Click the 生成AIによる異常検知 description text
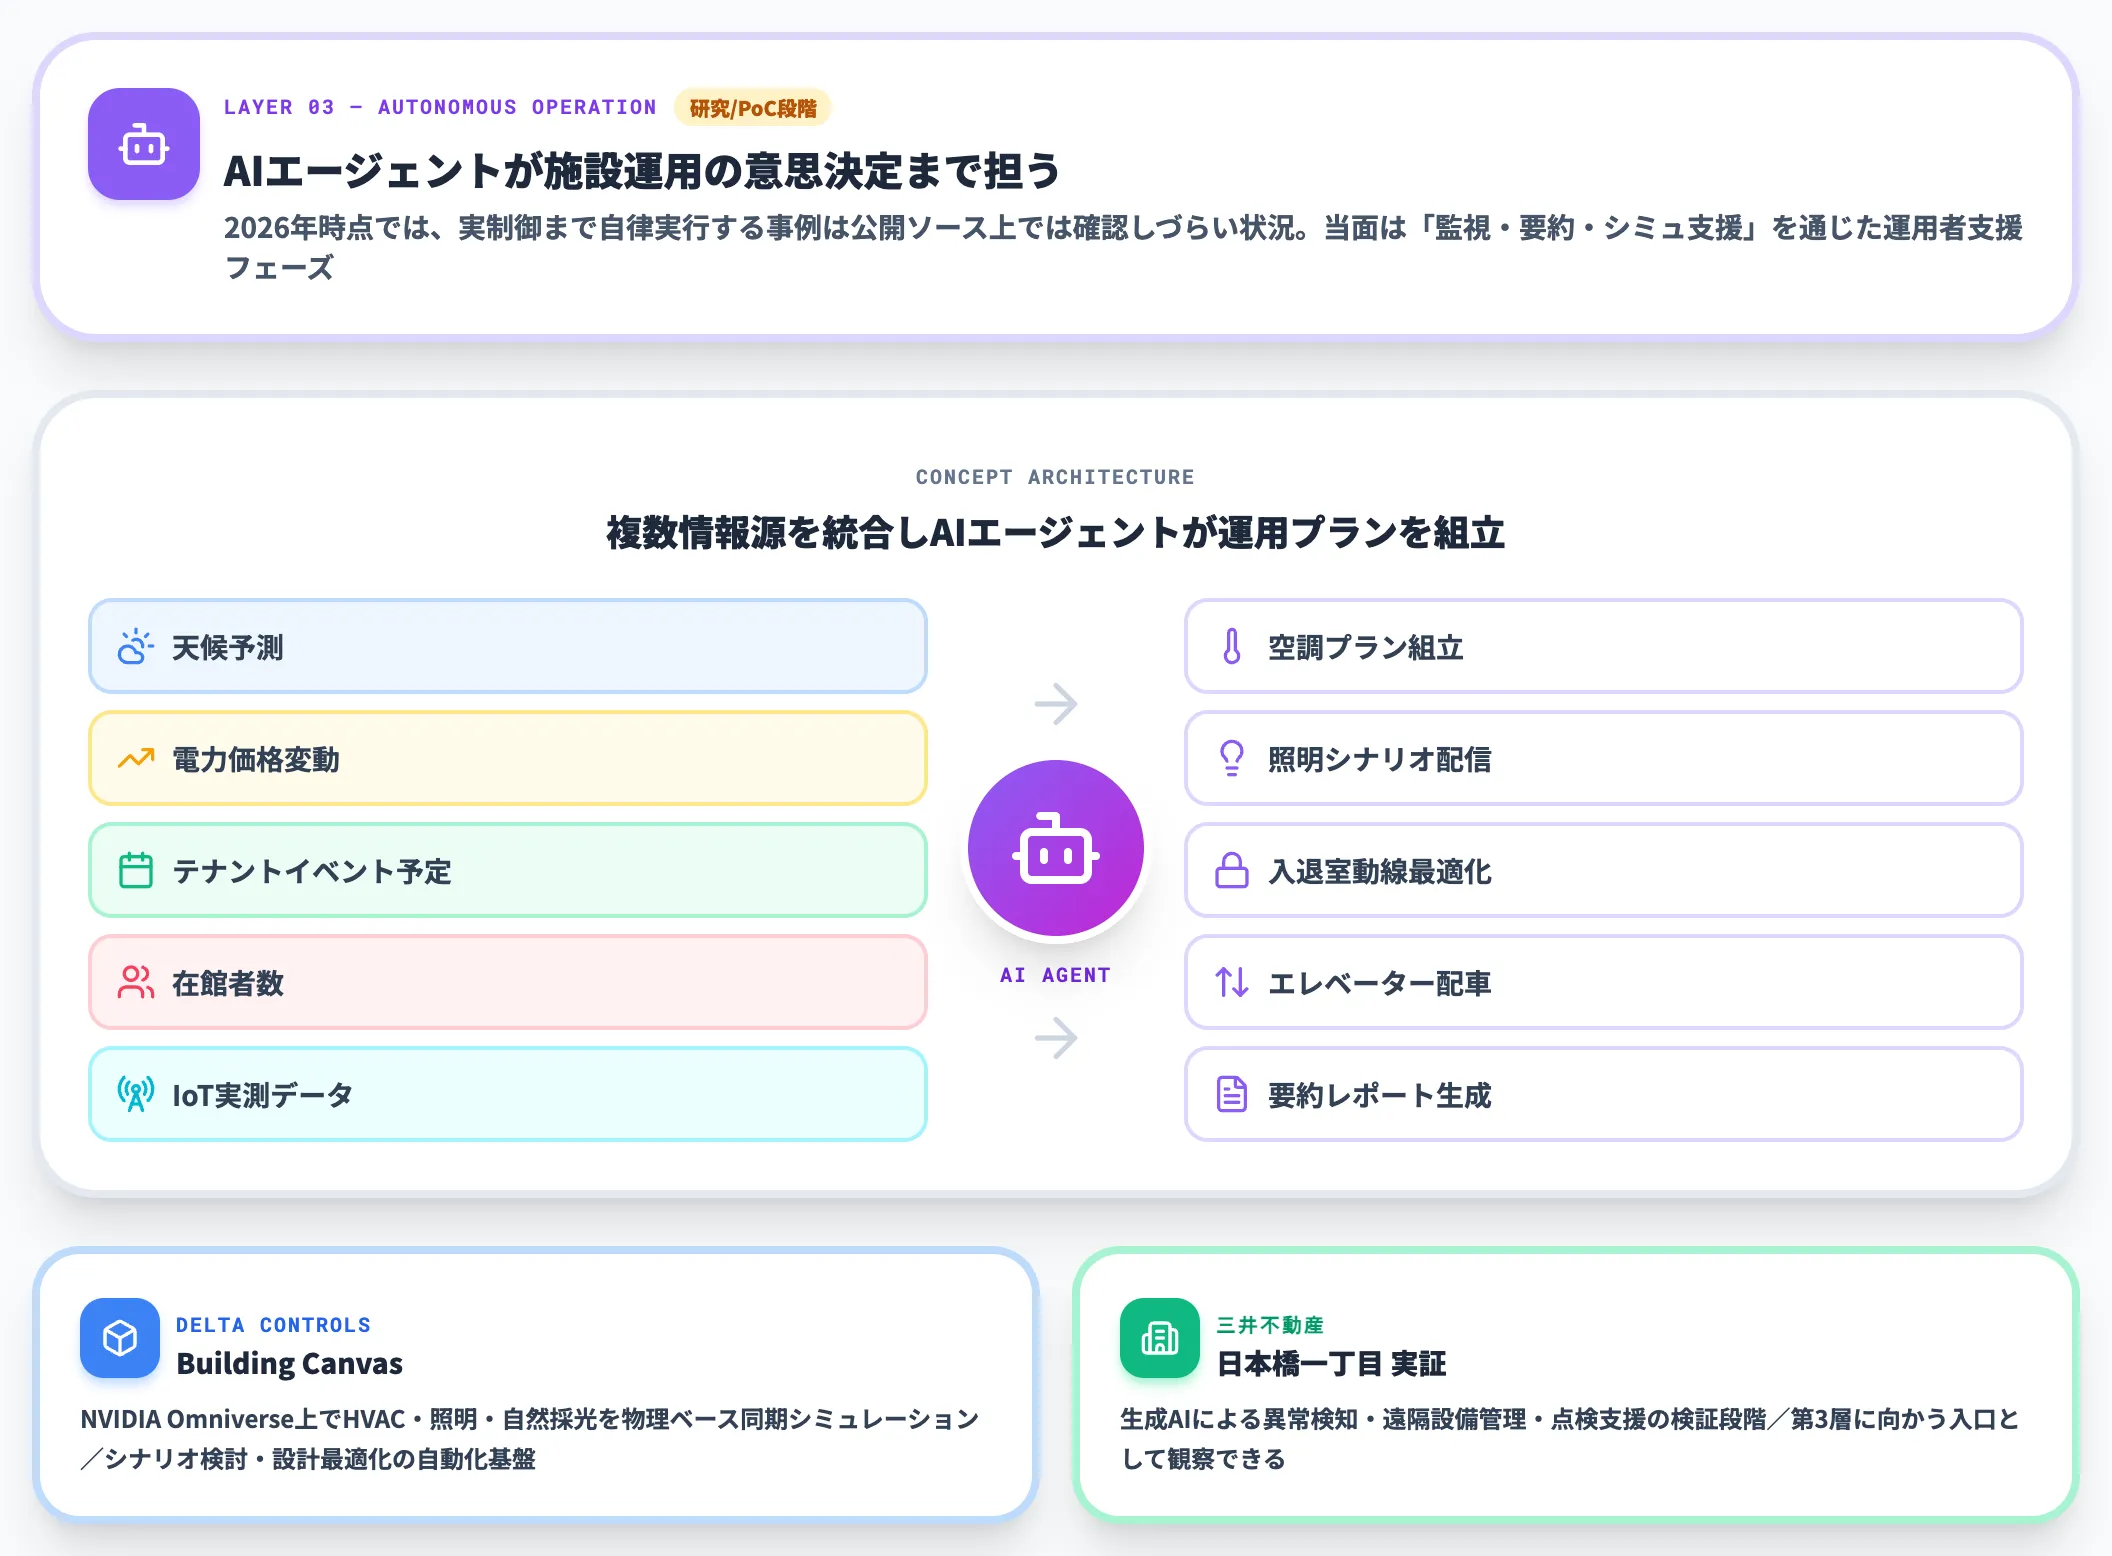This screenshot has height=1556, width=2112. coord(1570,1438)
